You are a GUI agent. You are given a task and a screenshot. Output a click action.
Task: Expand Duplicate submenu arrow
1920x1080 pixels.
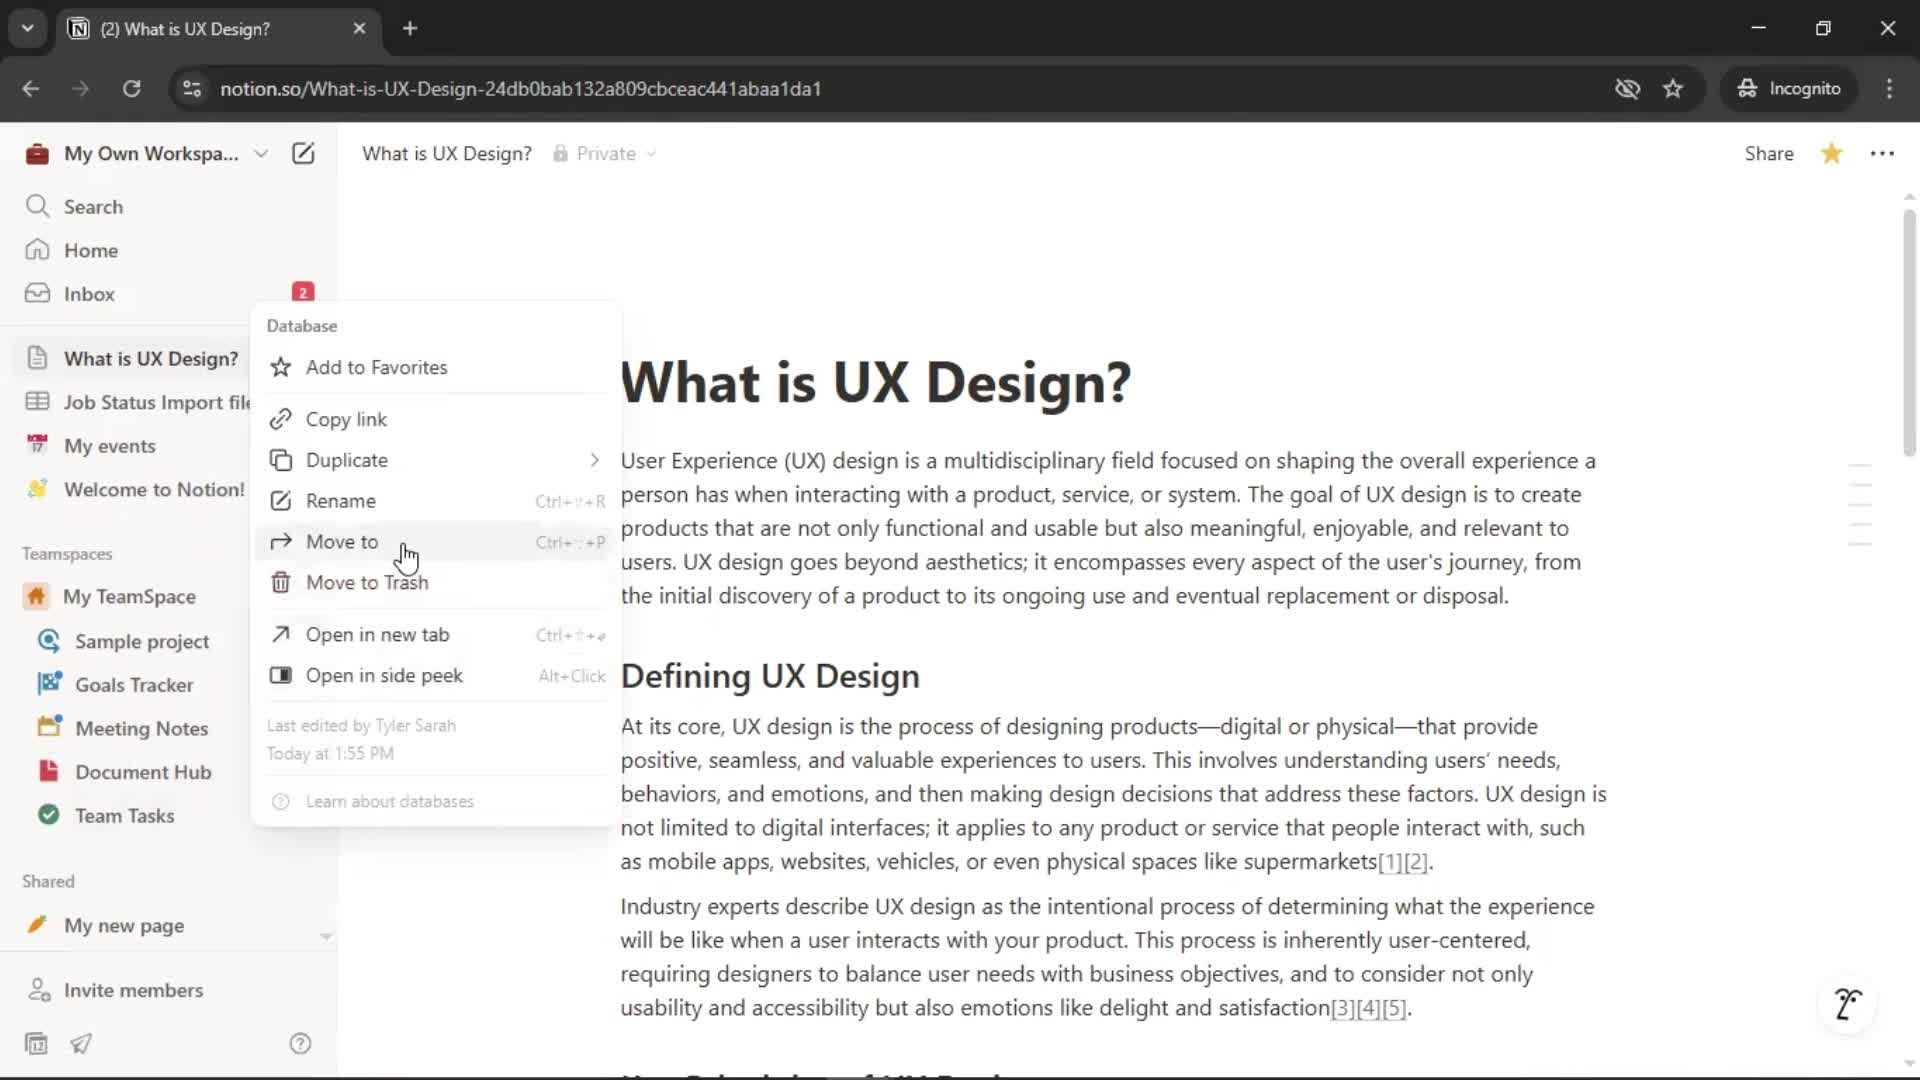tap(595, 460)
